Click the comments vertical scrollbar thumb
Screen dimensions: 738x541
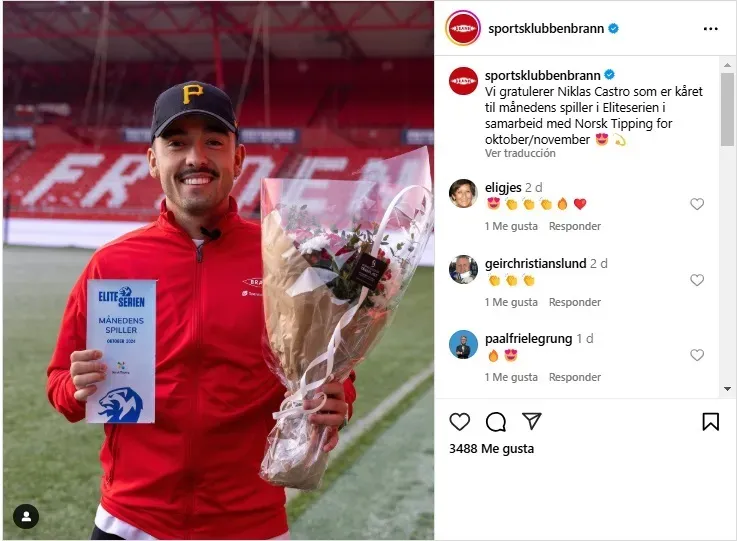tap(727, 109)
